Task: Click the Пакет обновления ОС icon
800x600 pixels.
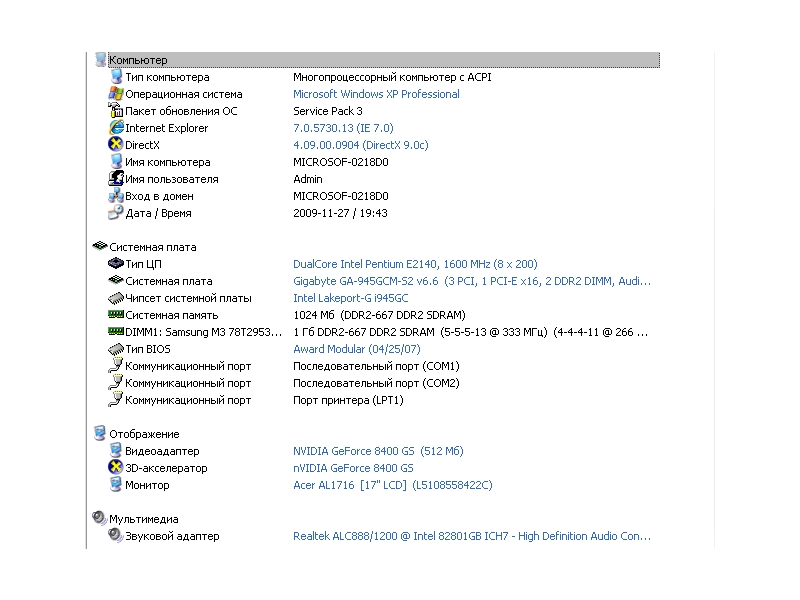Action: click(116, 111)
